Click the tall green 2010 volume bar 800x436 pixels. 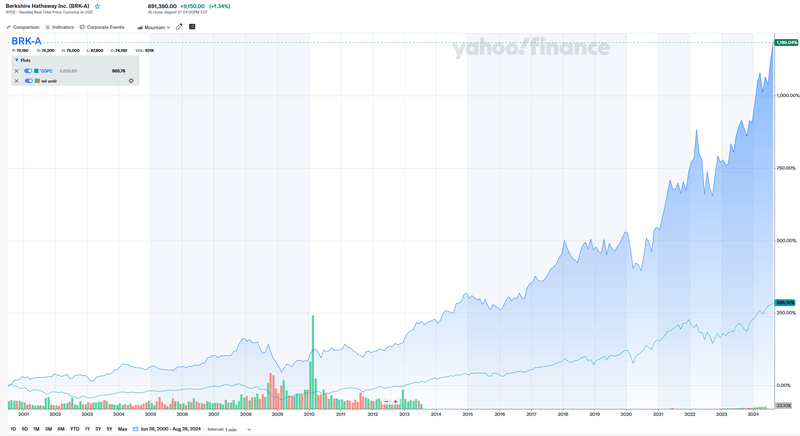click(x=313, y=360)
